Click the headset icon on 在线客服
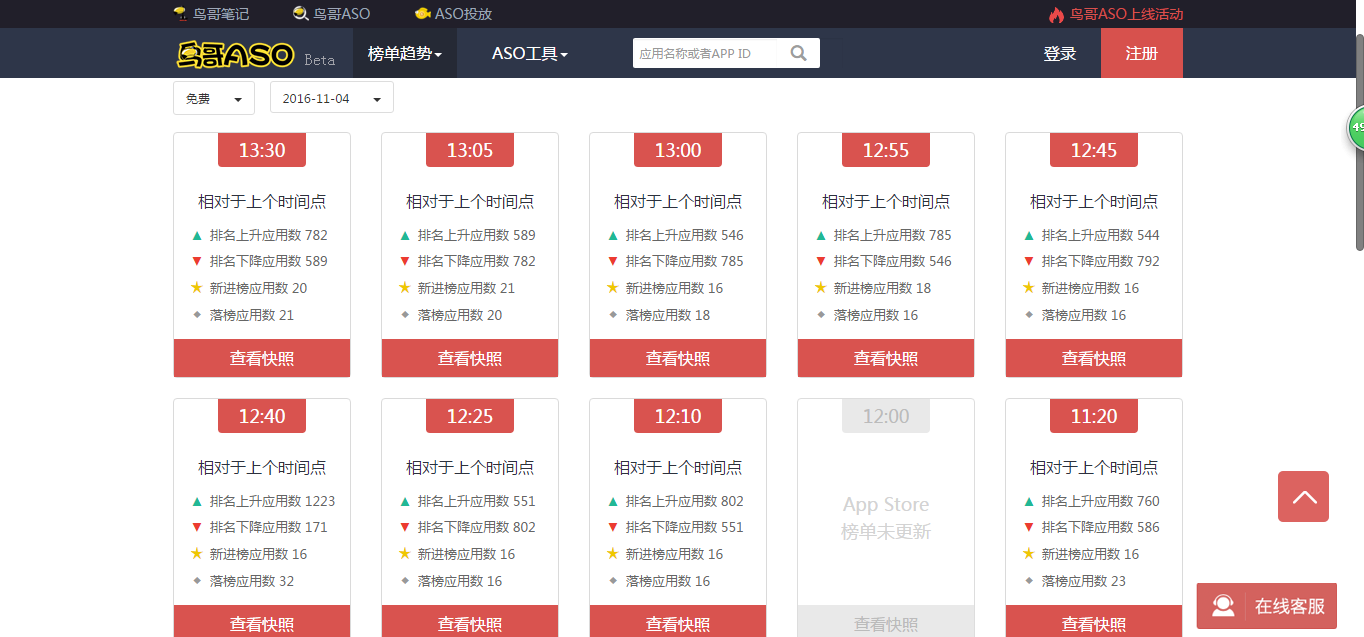 [1222, 605]
